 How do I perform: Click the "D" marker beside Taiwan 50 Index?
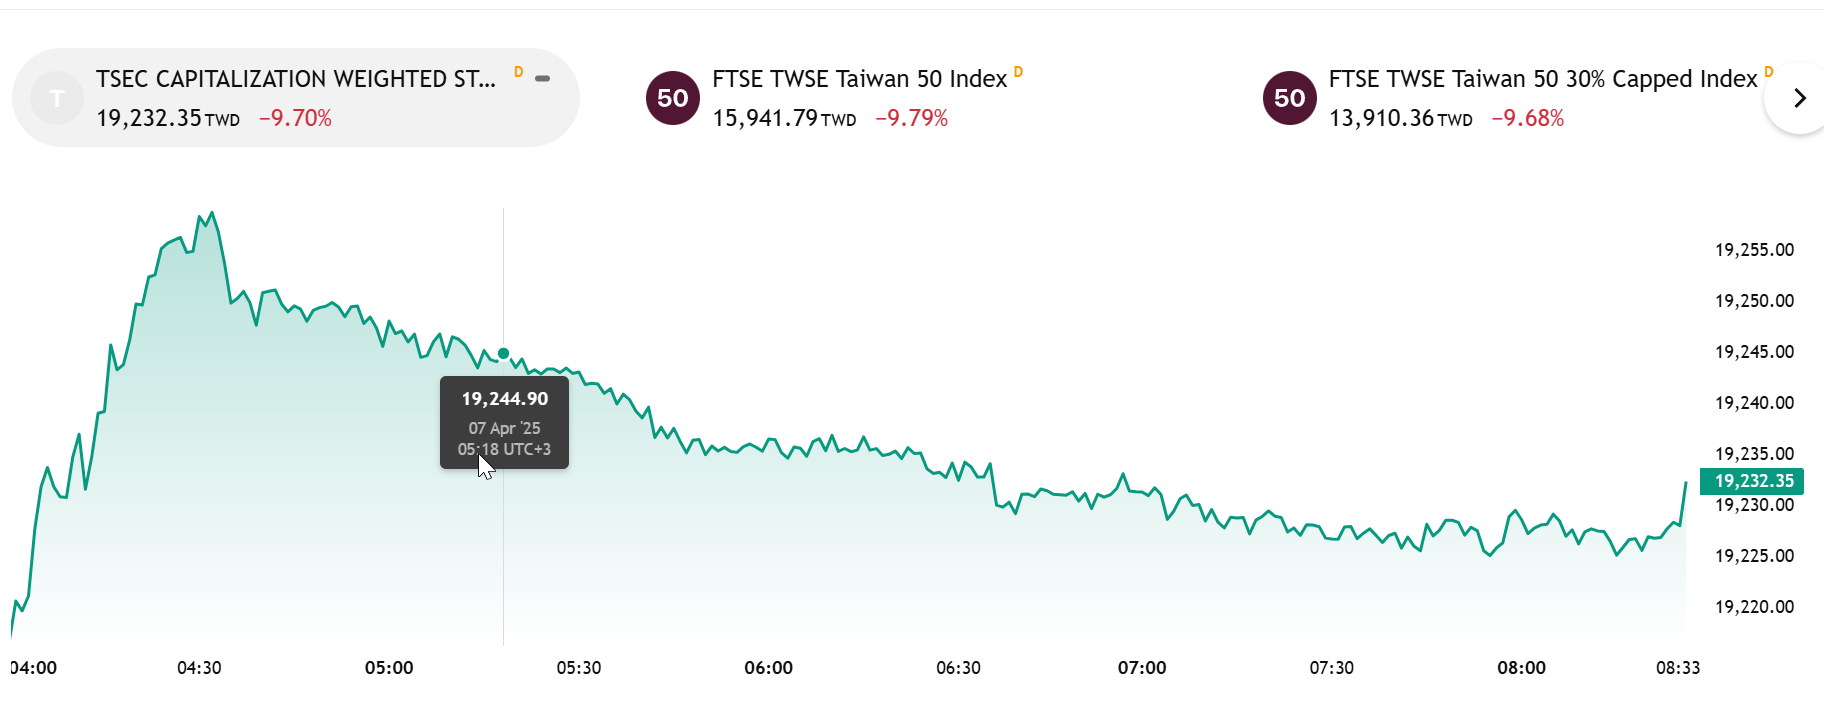(1018, 72)
